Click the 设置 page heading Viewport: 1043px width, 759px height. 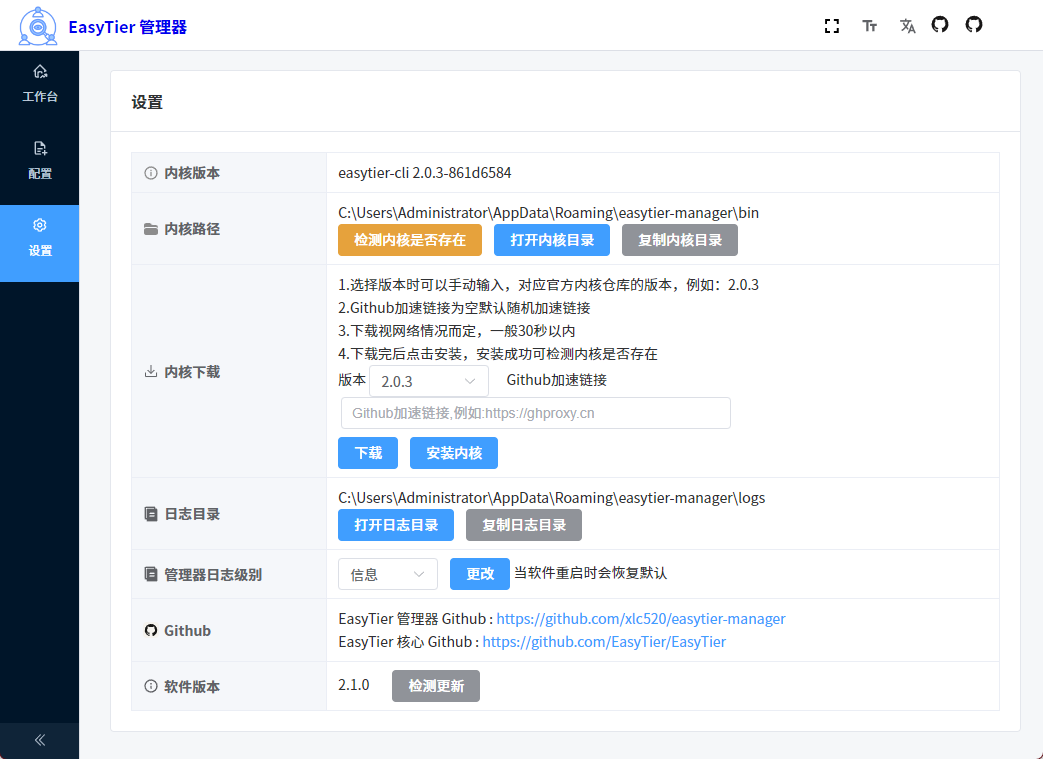tap(147, 102)
